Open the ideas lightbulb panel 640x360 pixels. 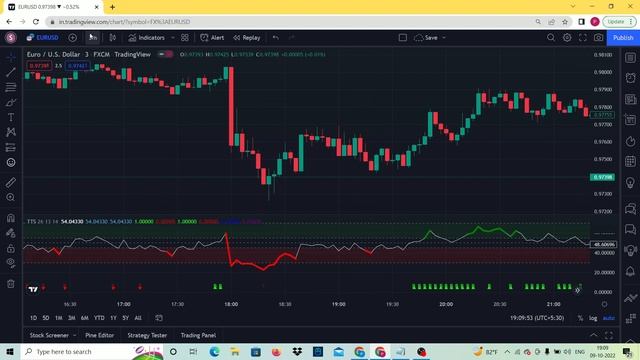pyautogui.click(x=631, y=182)
